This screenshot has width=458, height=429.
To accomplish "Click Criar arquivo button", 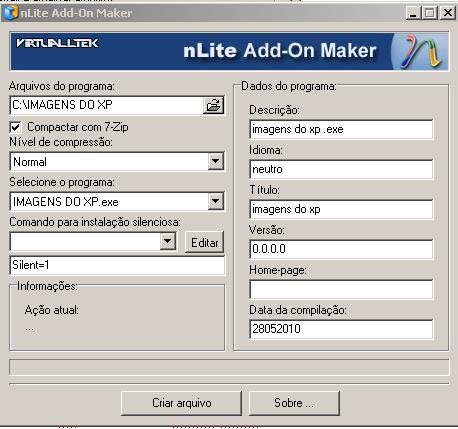I will click(x=181, y=403).
